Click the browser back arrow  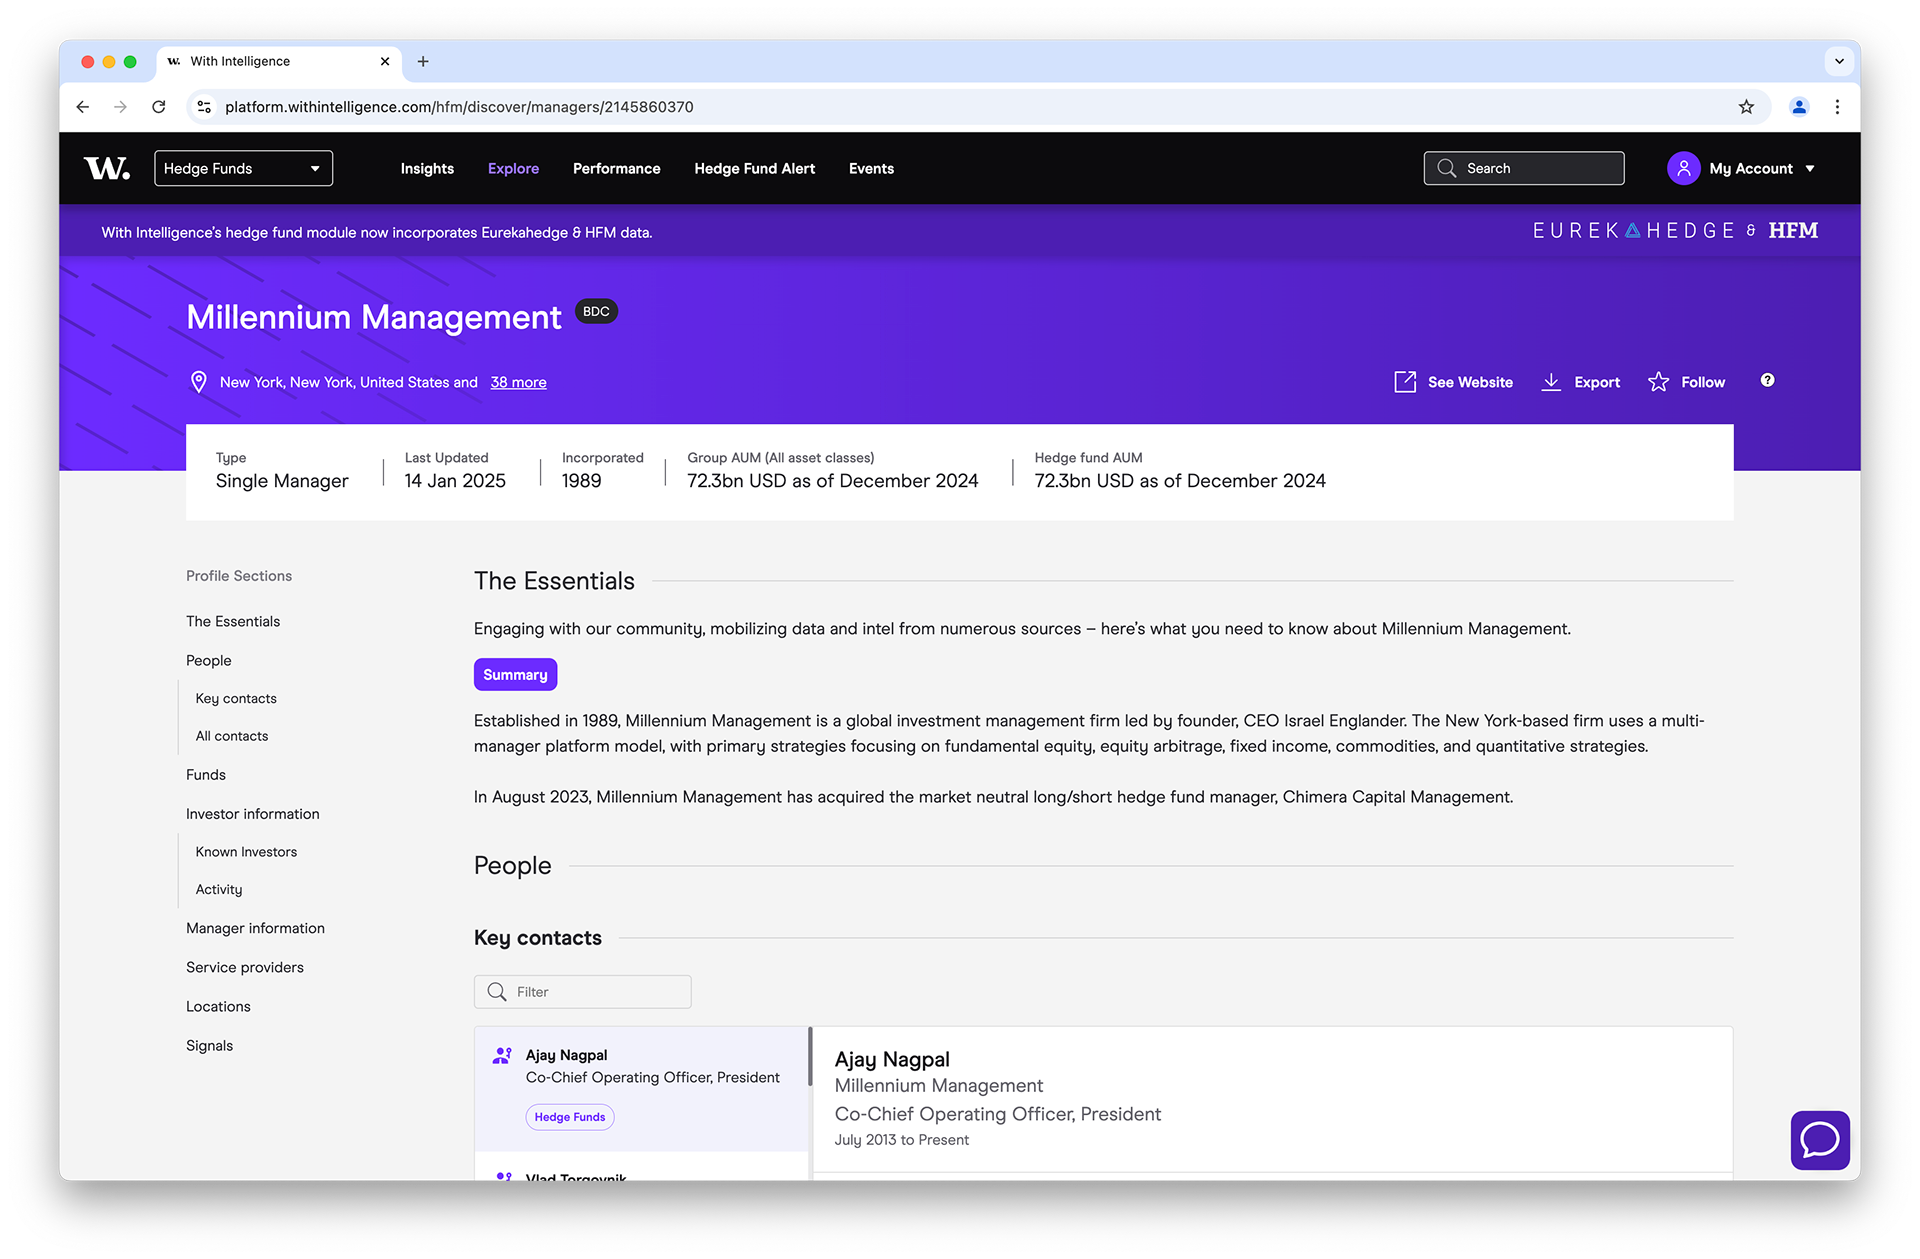coord(83,107)
